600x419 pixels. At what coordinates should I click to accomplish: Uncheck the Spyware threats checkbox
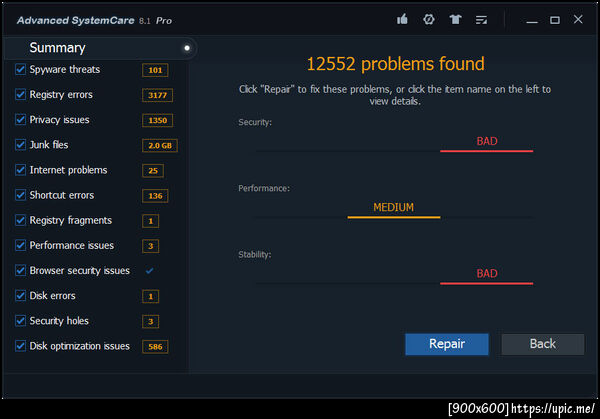pyautogui.click(x=20, y=69)
